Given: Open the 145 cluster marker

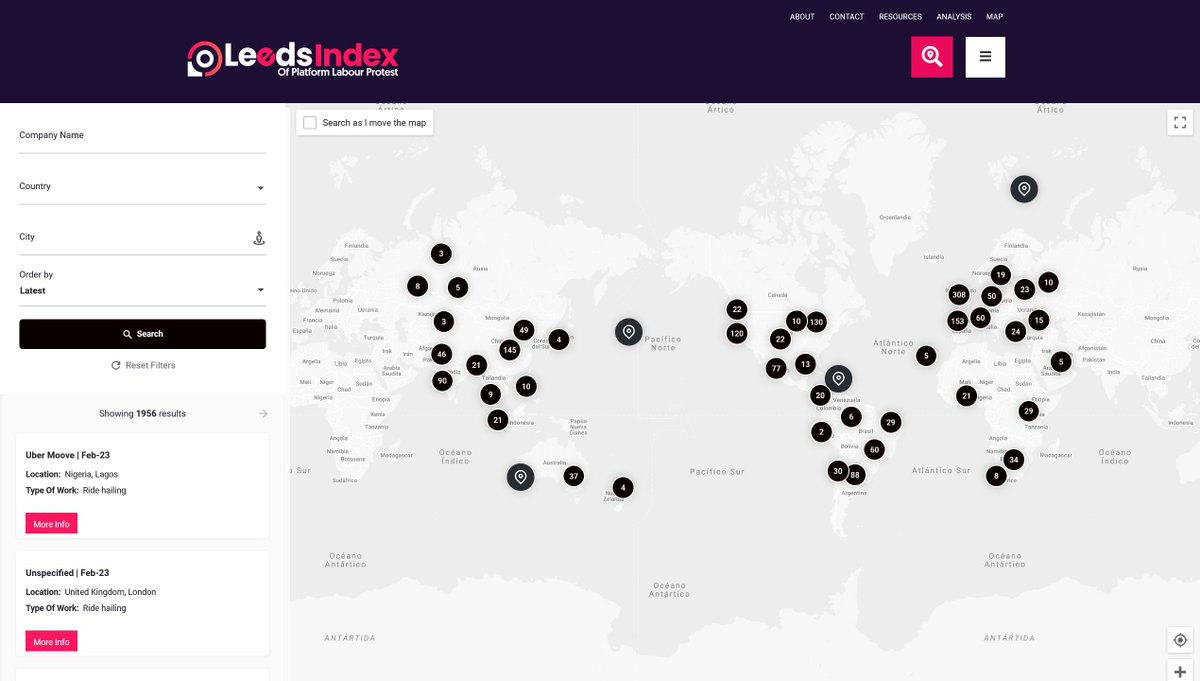Looking at the screenshot, I should (x=509, y=349).
